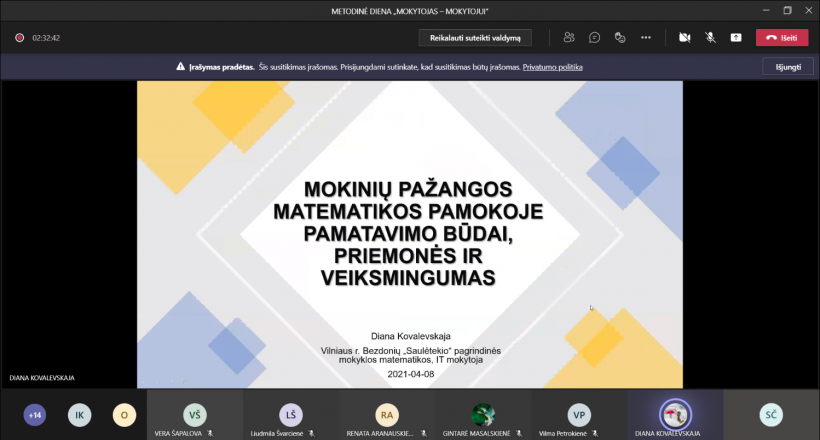820x440 pixels.
Task: Select Liudmila Švarcienė participant tile
Action: [290, 415]
